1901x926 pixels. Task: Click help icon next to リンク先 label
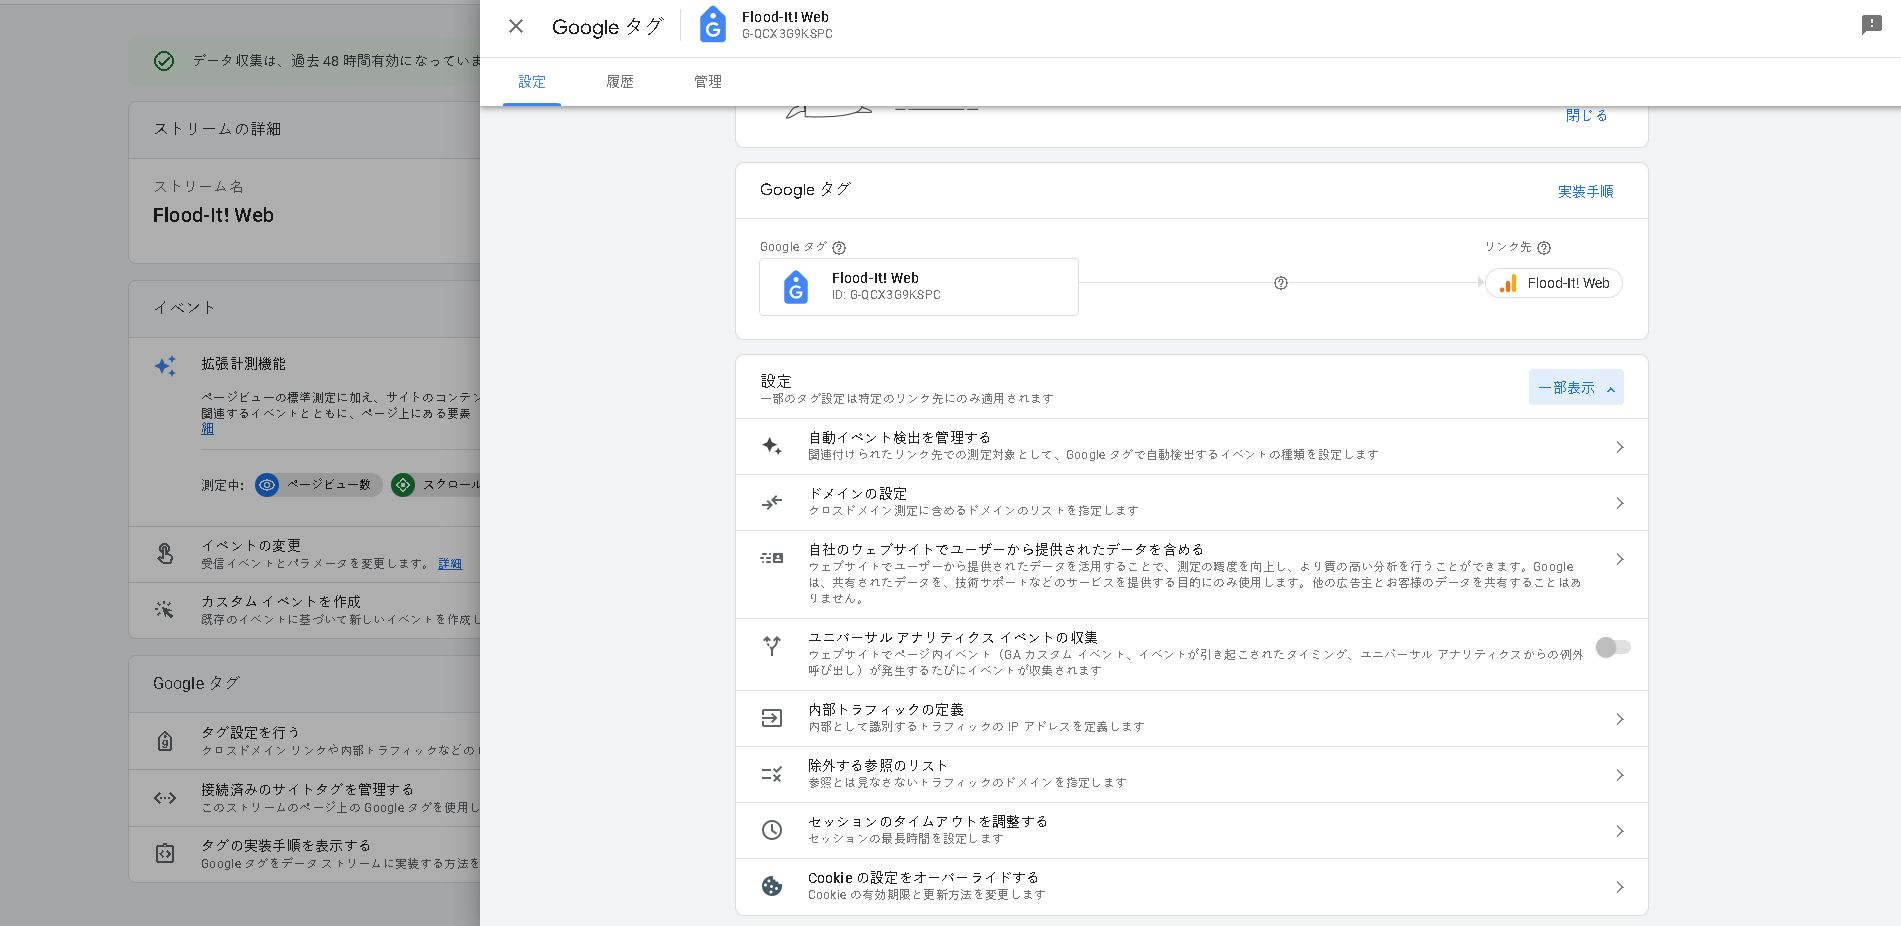point(1544,248)
